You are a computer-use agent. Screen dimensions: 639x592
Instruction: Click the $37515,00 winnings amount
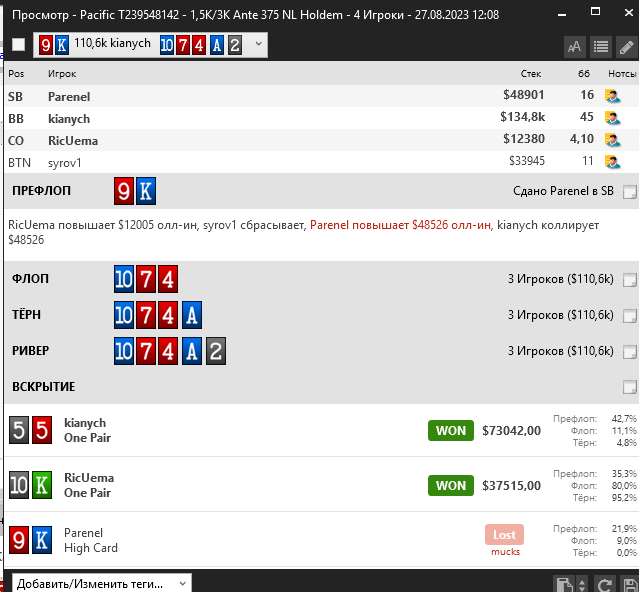[511, 486]
